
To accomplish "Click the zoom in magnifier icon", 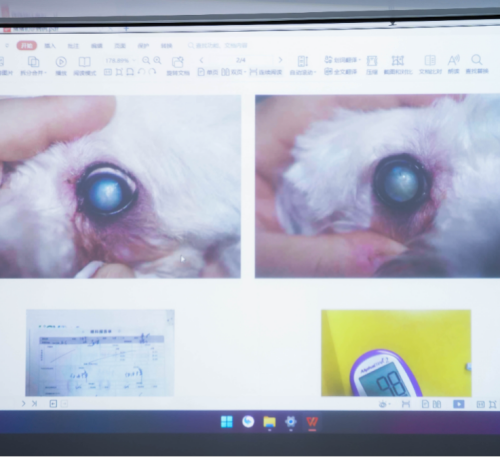I will click(157, 60).
